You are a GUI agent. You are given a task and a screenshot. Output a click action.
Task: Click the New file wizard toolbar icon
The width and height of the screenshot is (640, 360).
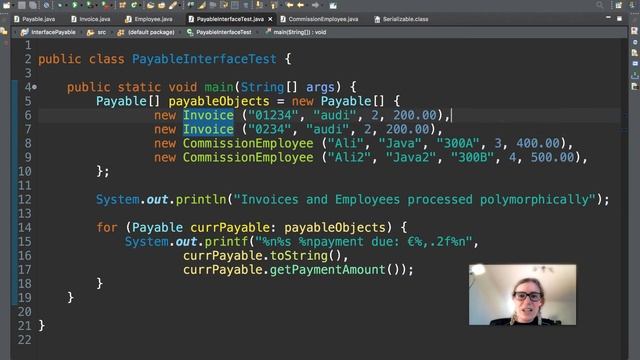pos(7,5)
